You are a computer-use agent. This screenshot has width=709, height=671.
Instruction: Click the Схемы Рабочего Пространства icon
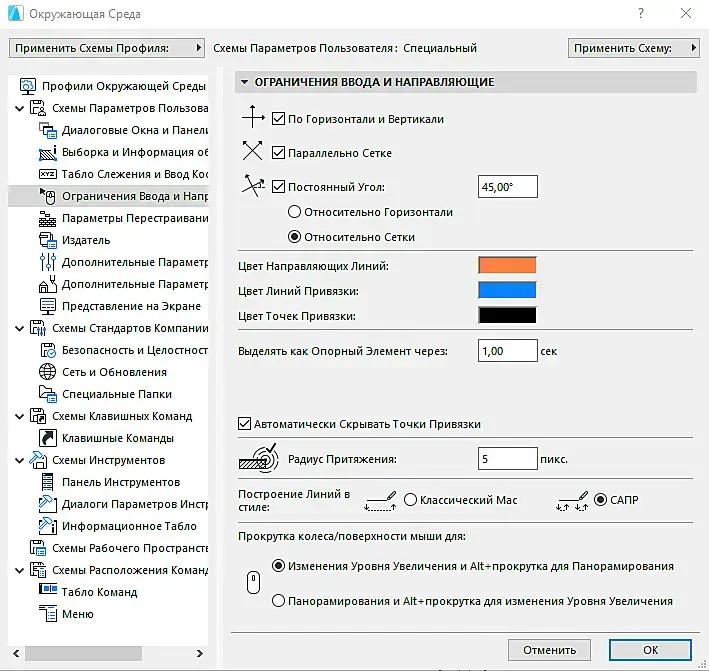click(38, 548)
